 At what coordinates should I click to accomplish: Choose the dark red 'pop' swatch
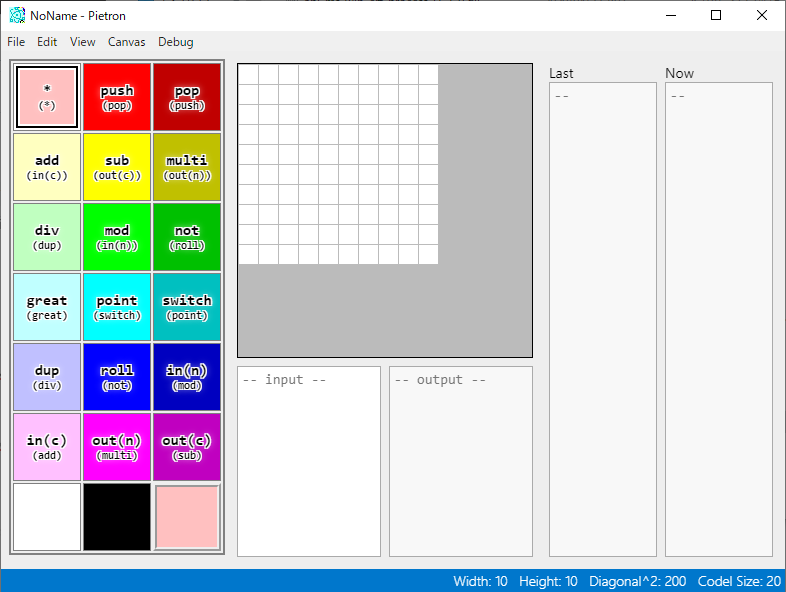187,97
